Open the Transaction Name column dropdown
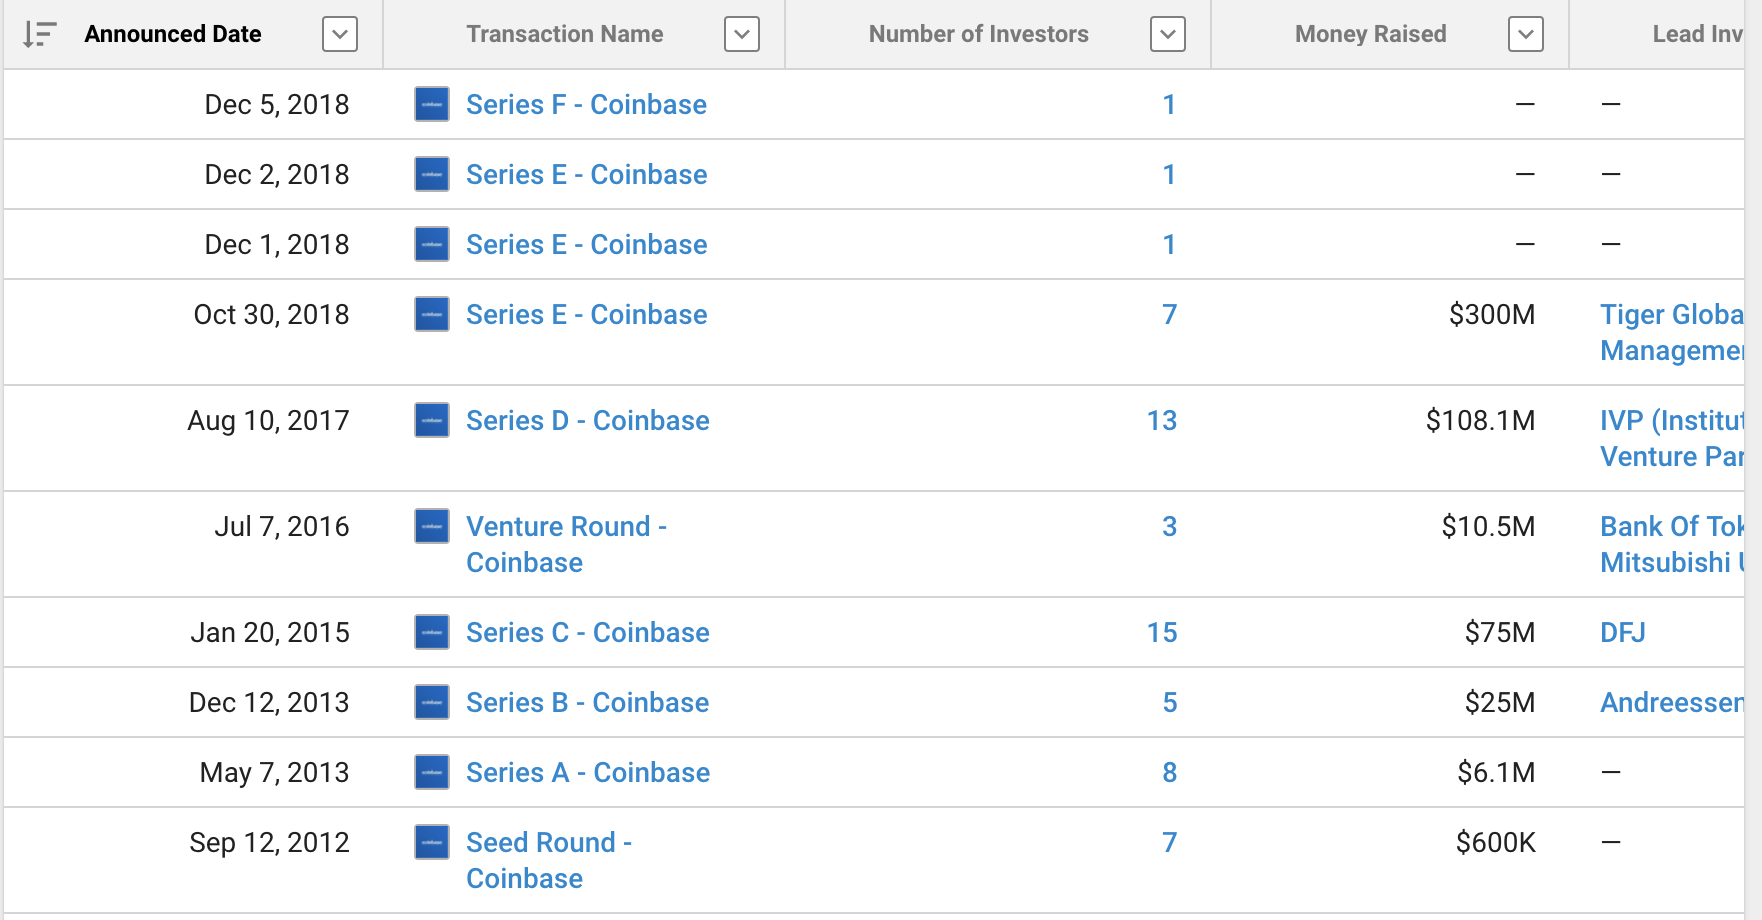 [742, 35]
